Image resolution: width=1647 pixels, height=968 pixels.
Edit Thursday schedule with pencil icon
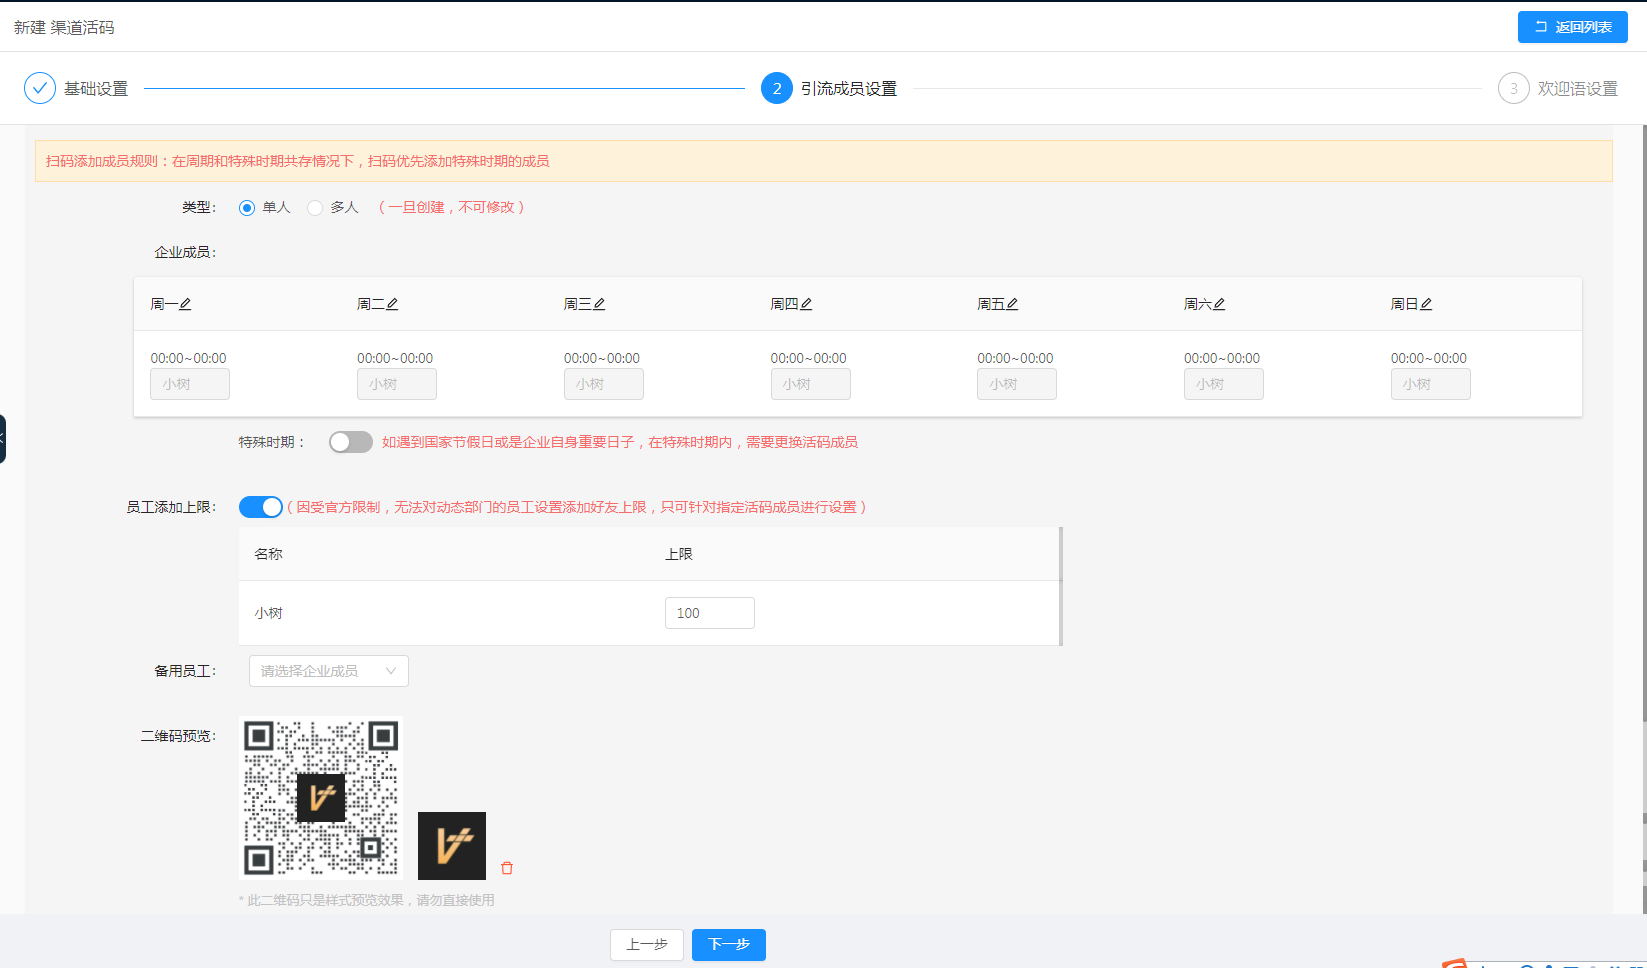[806, 304]
